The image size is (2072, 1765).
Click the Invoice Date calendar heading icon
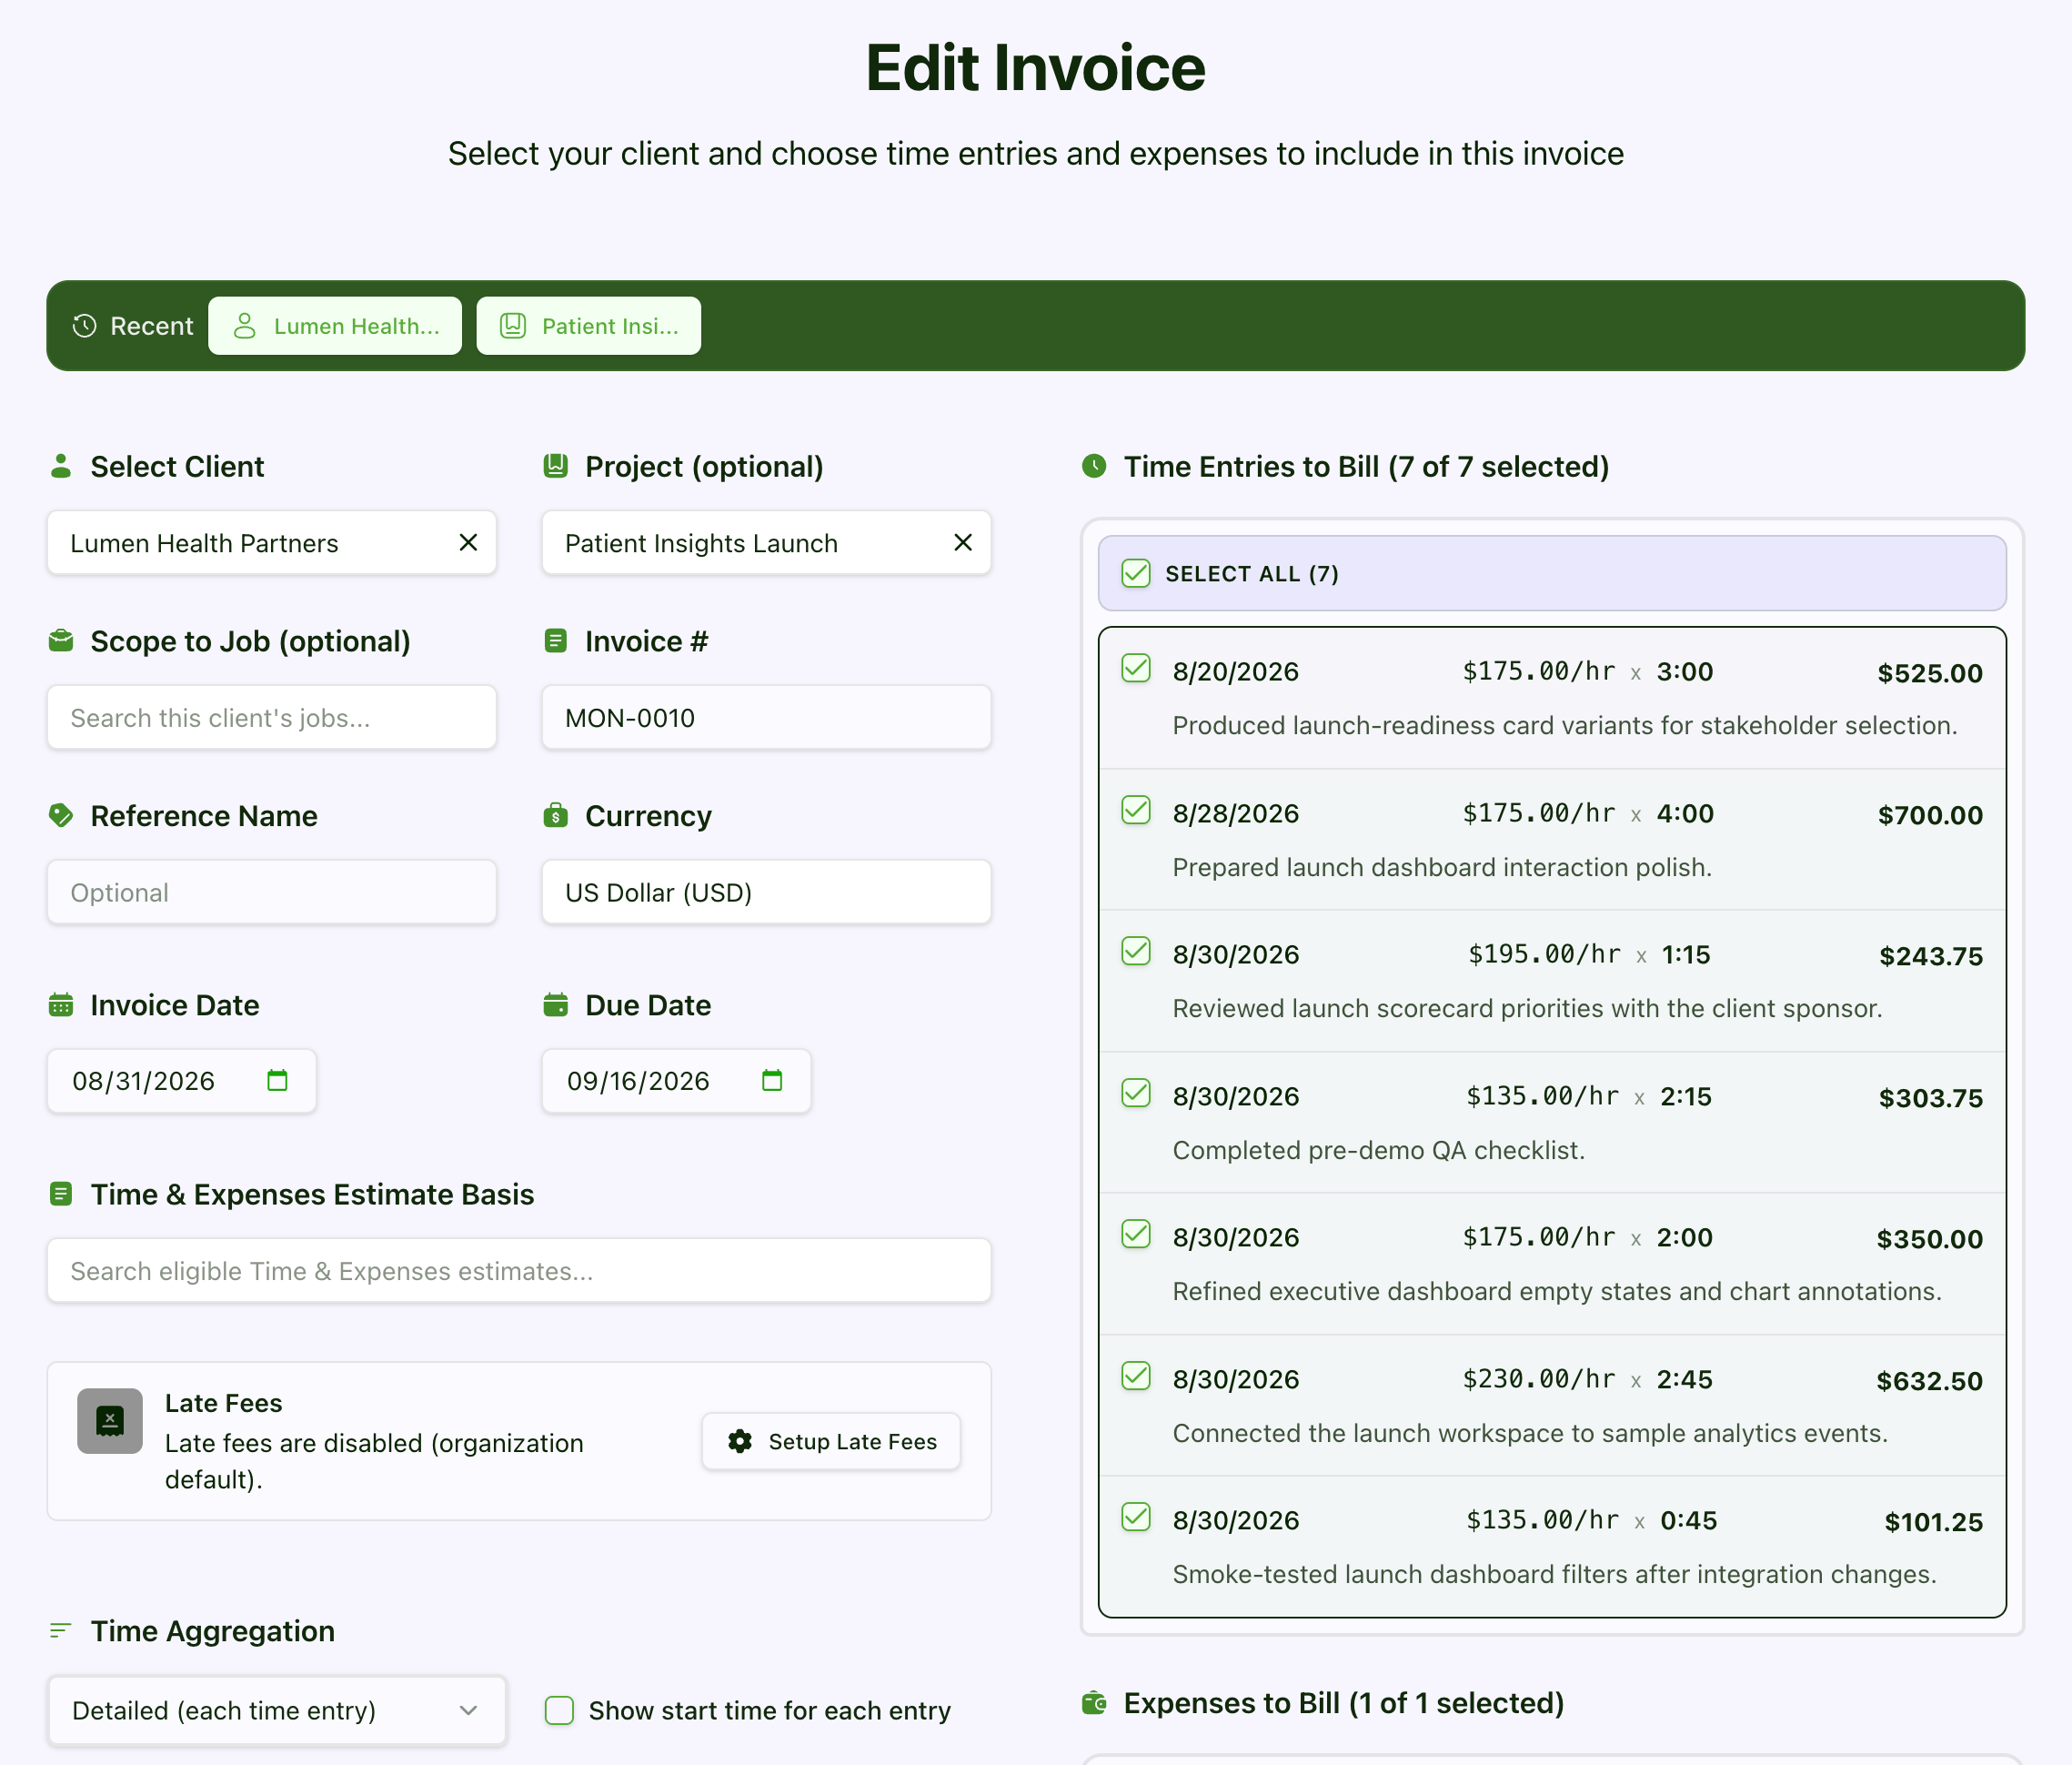point(61,1005)
